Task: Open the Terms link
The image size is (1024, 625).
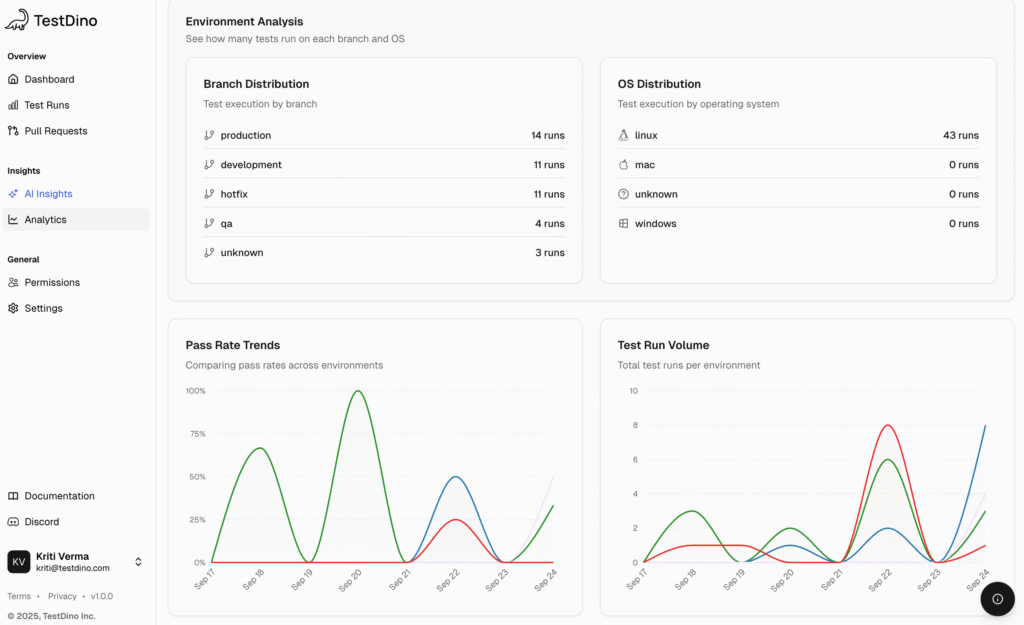Action: click(19, 596)
